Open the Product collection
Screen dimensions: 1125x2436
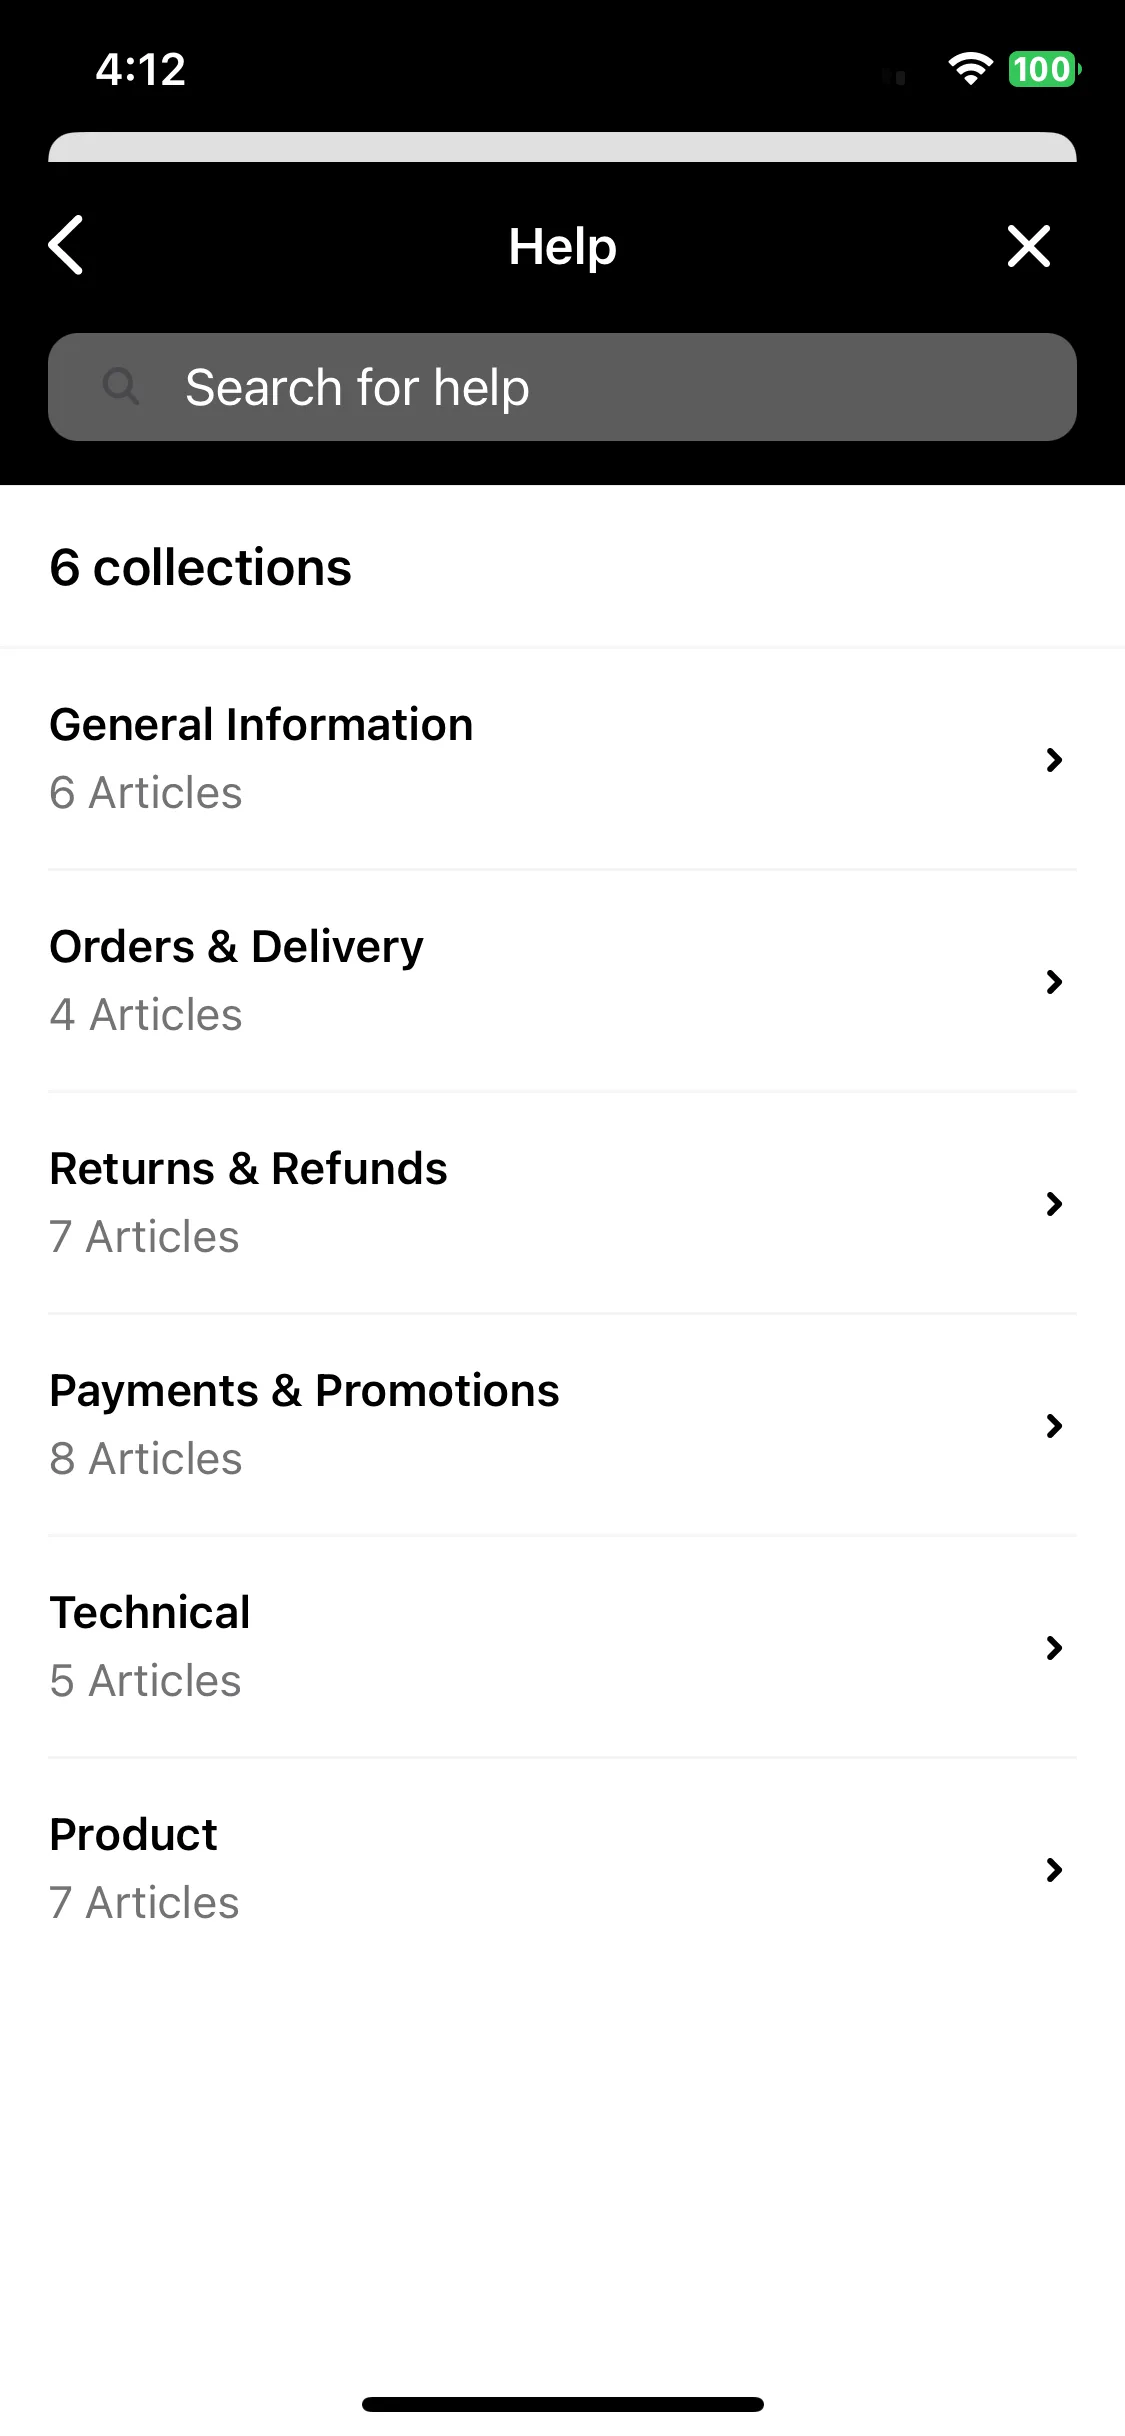pos(562,1869)
